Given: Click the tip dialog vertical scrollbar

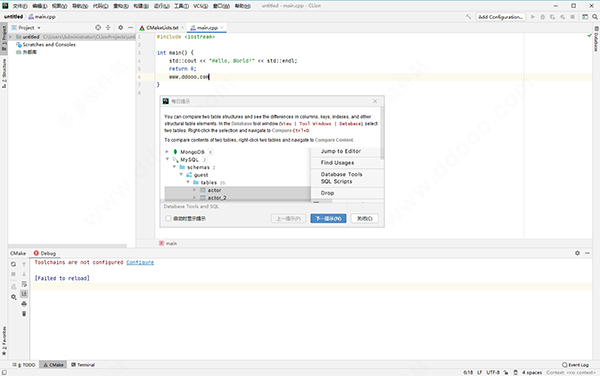Looking at the screenshot, I should click(x=382, y=133).
